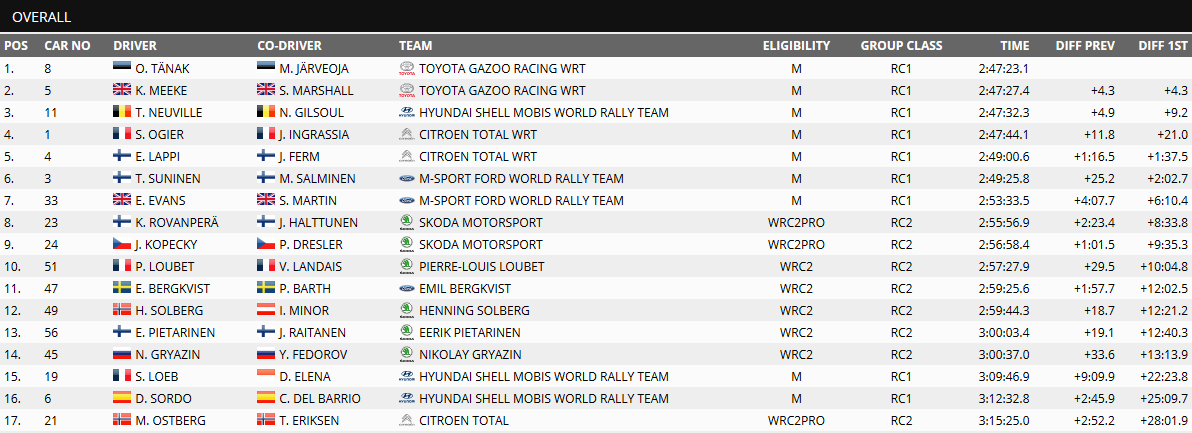Click the Skoda logo beside Eerik Pietarinen team
Screen dimensions: 1192x433
tap(407, 333)
